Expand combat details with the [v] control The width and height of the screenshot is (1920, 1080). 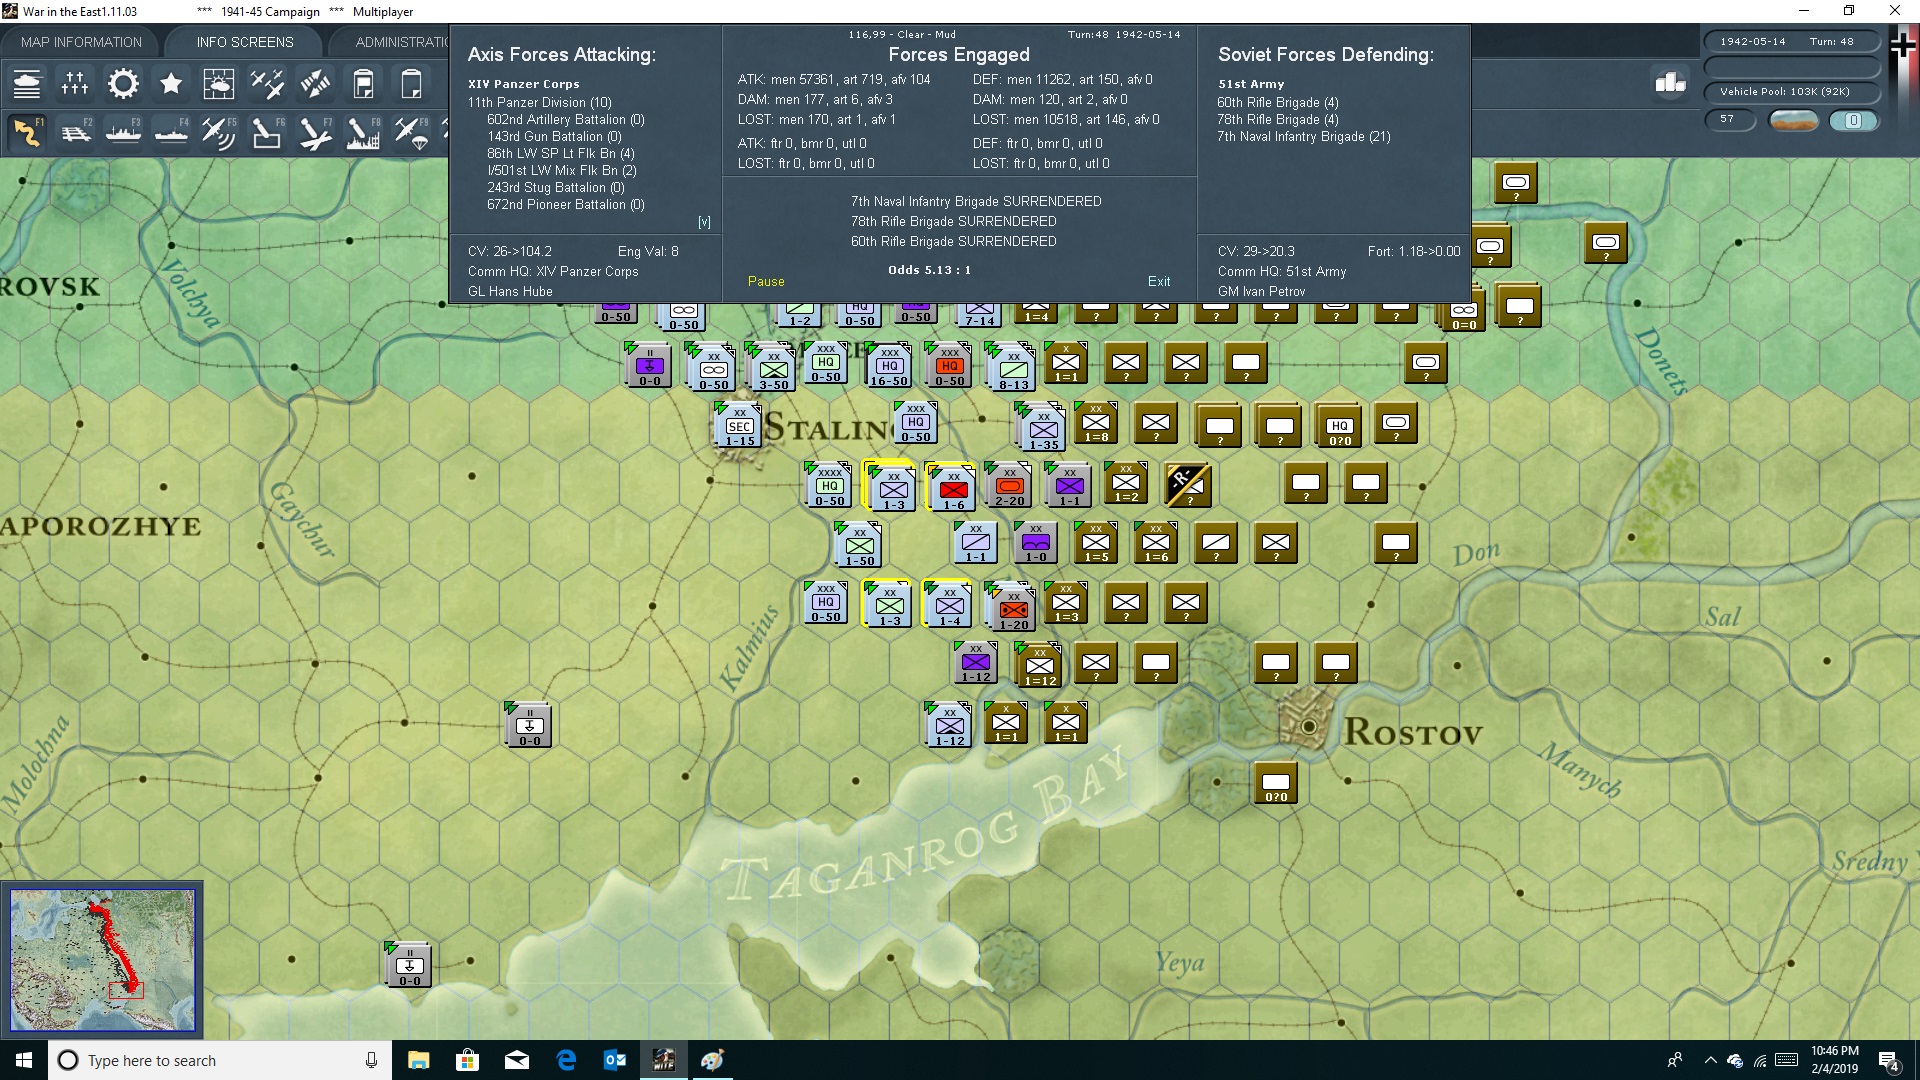pos(705,221)
